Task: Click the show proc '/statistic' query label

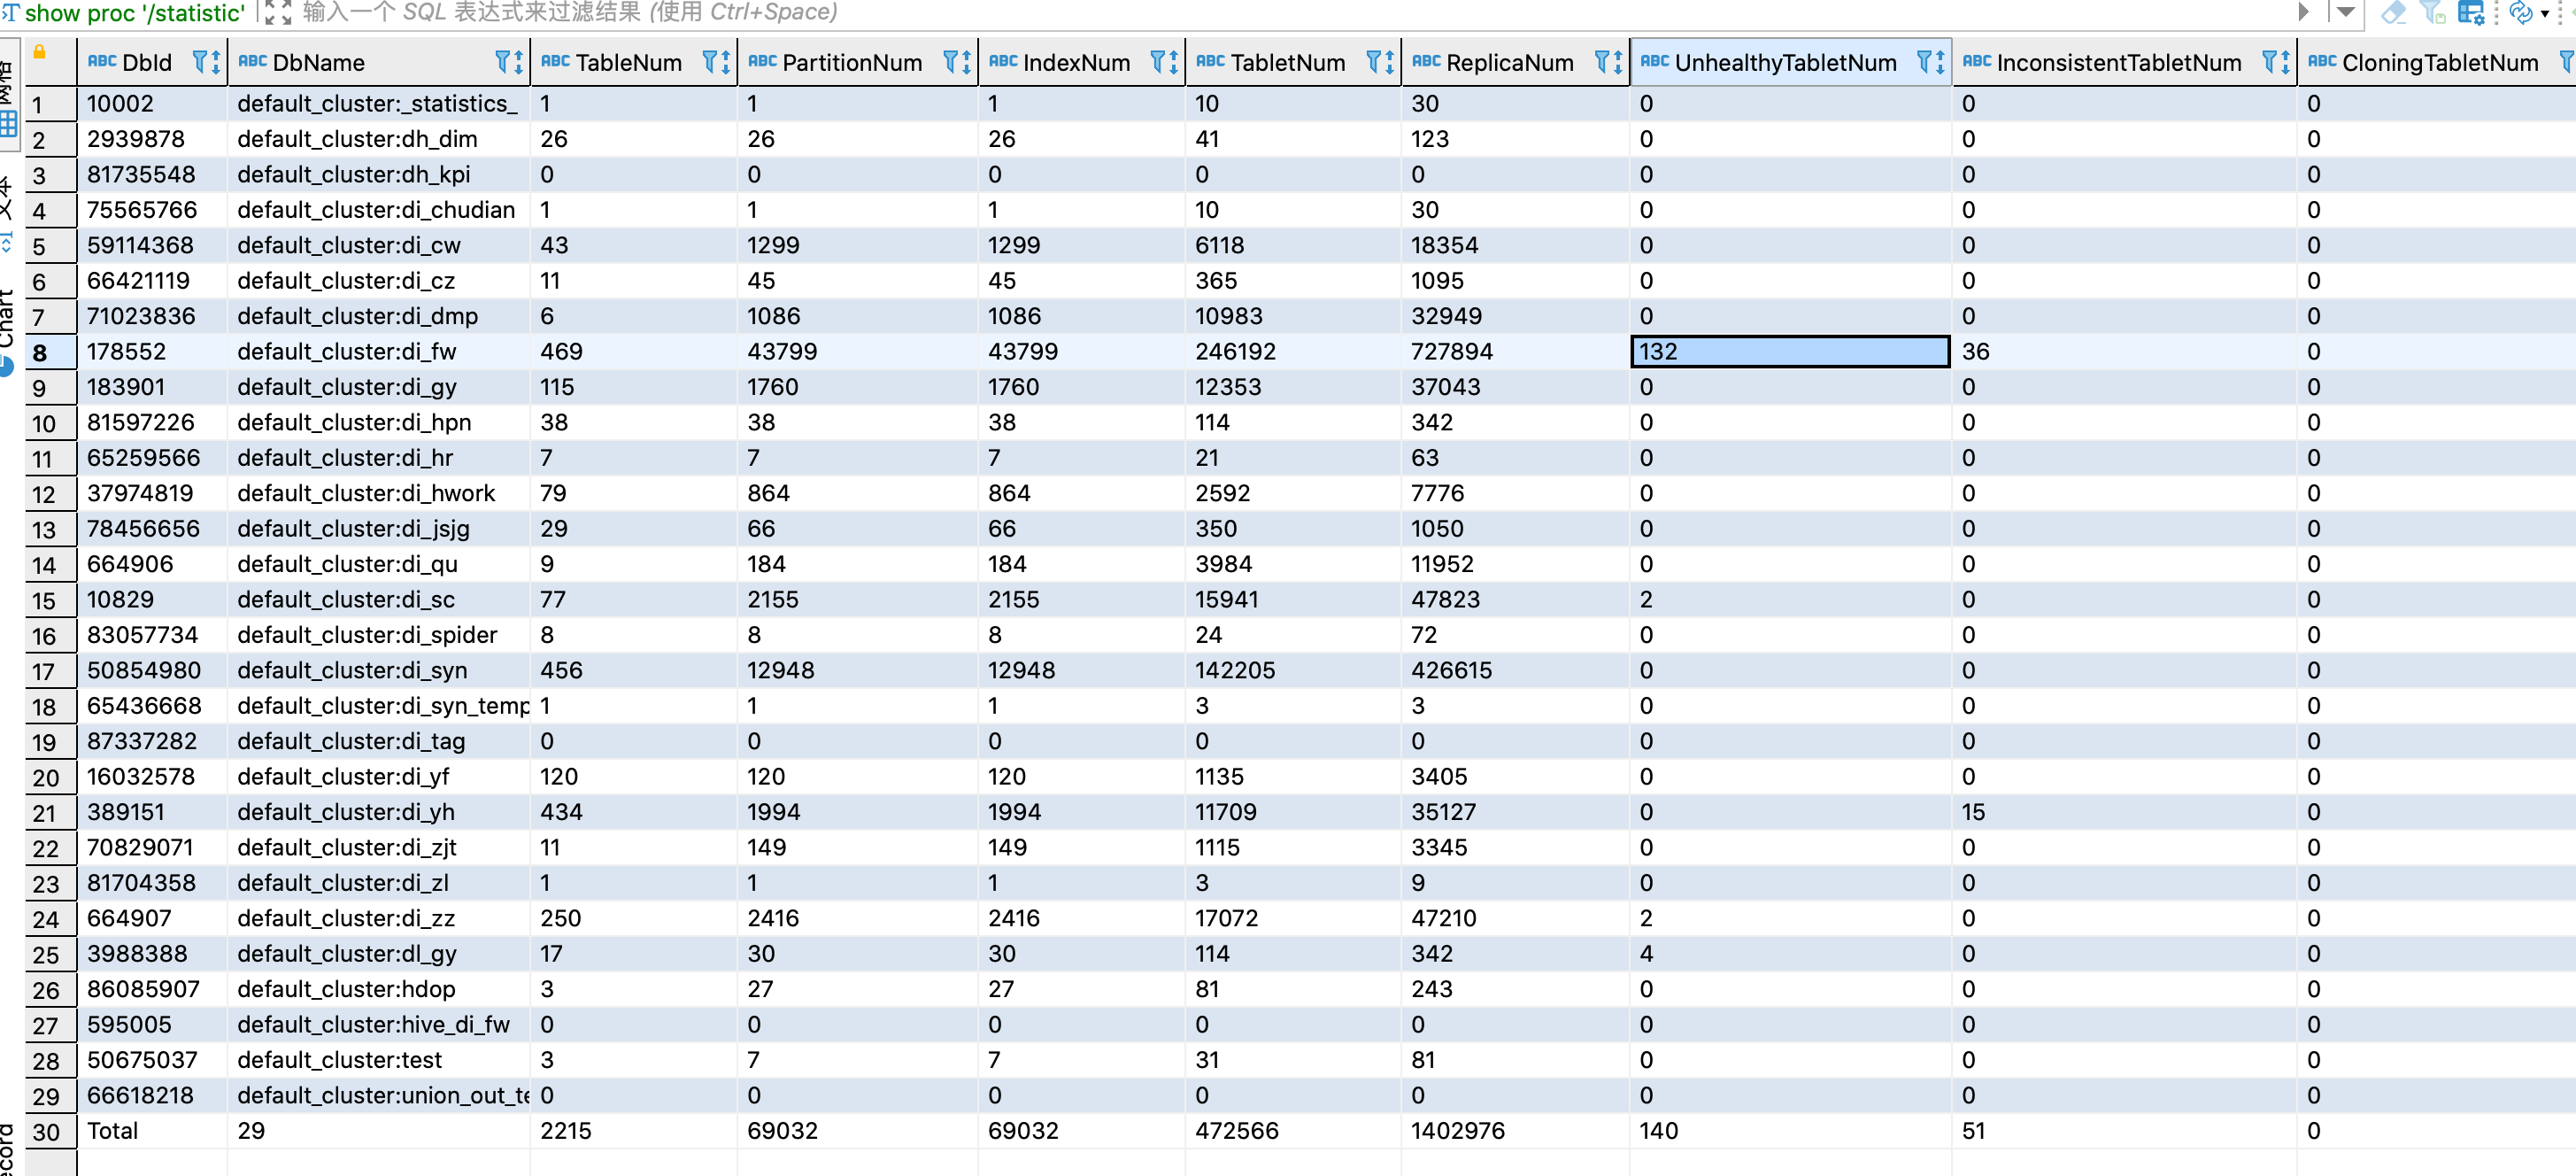Action: tap(134, 12)
